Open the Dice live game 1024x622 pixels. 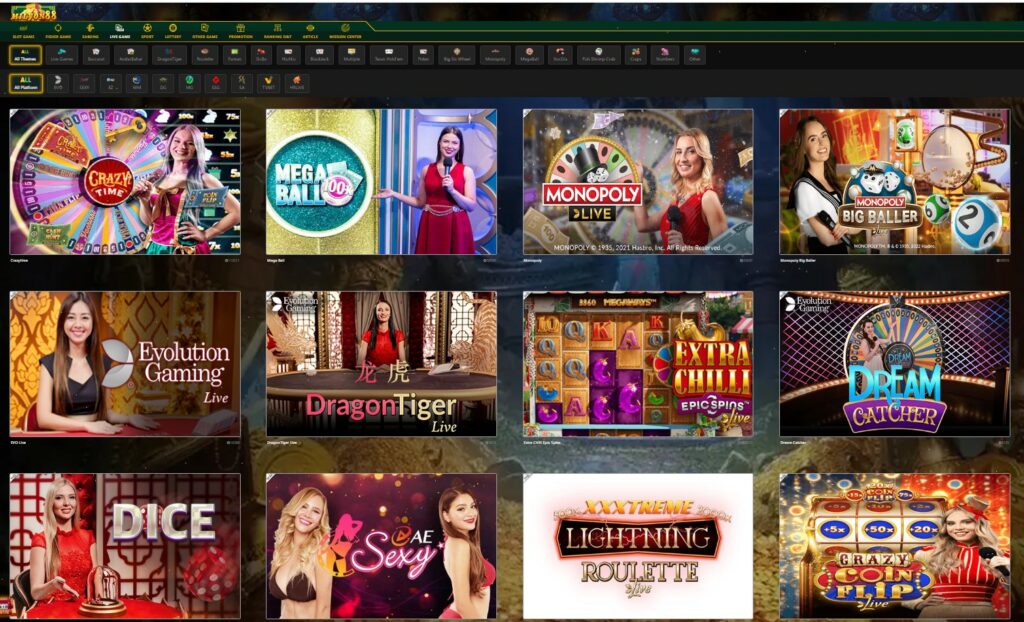point(125,546)
